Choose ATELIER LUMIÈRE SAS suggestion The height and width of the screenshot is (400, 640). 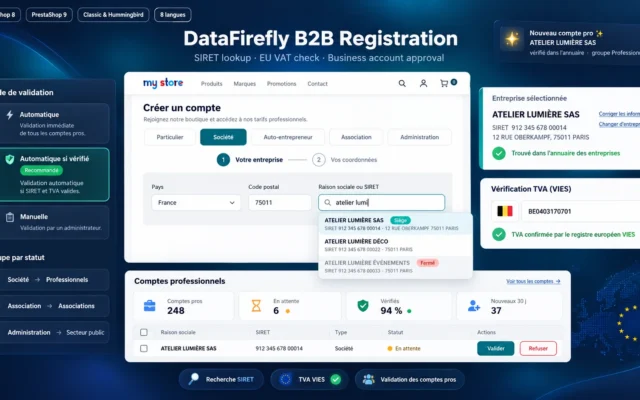[x=395, y=224]
